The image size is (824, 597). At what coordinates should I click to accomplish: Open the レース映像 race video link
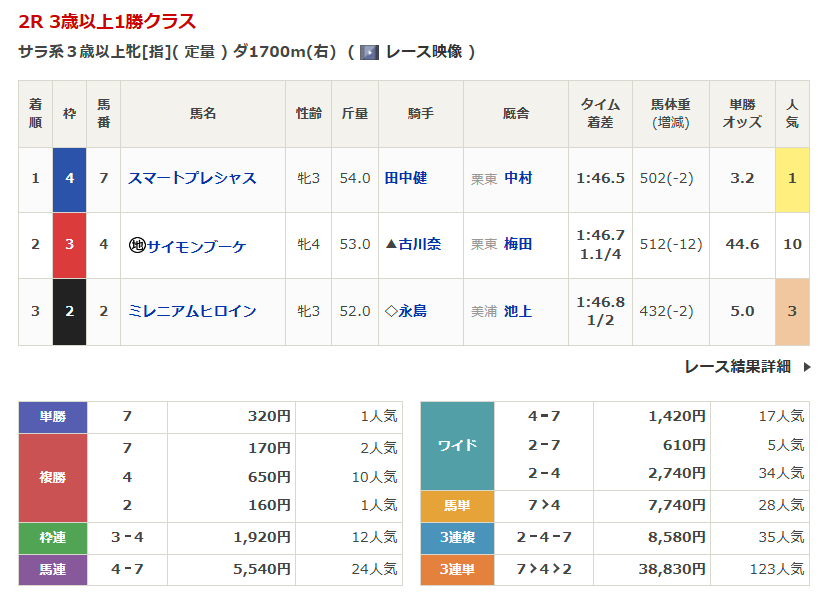(x=422, y=52)
